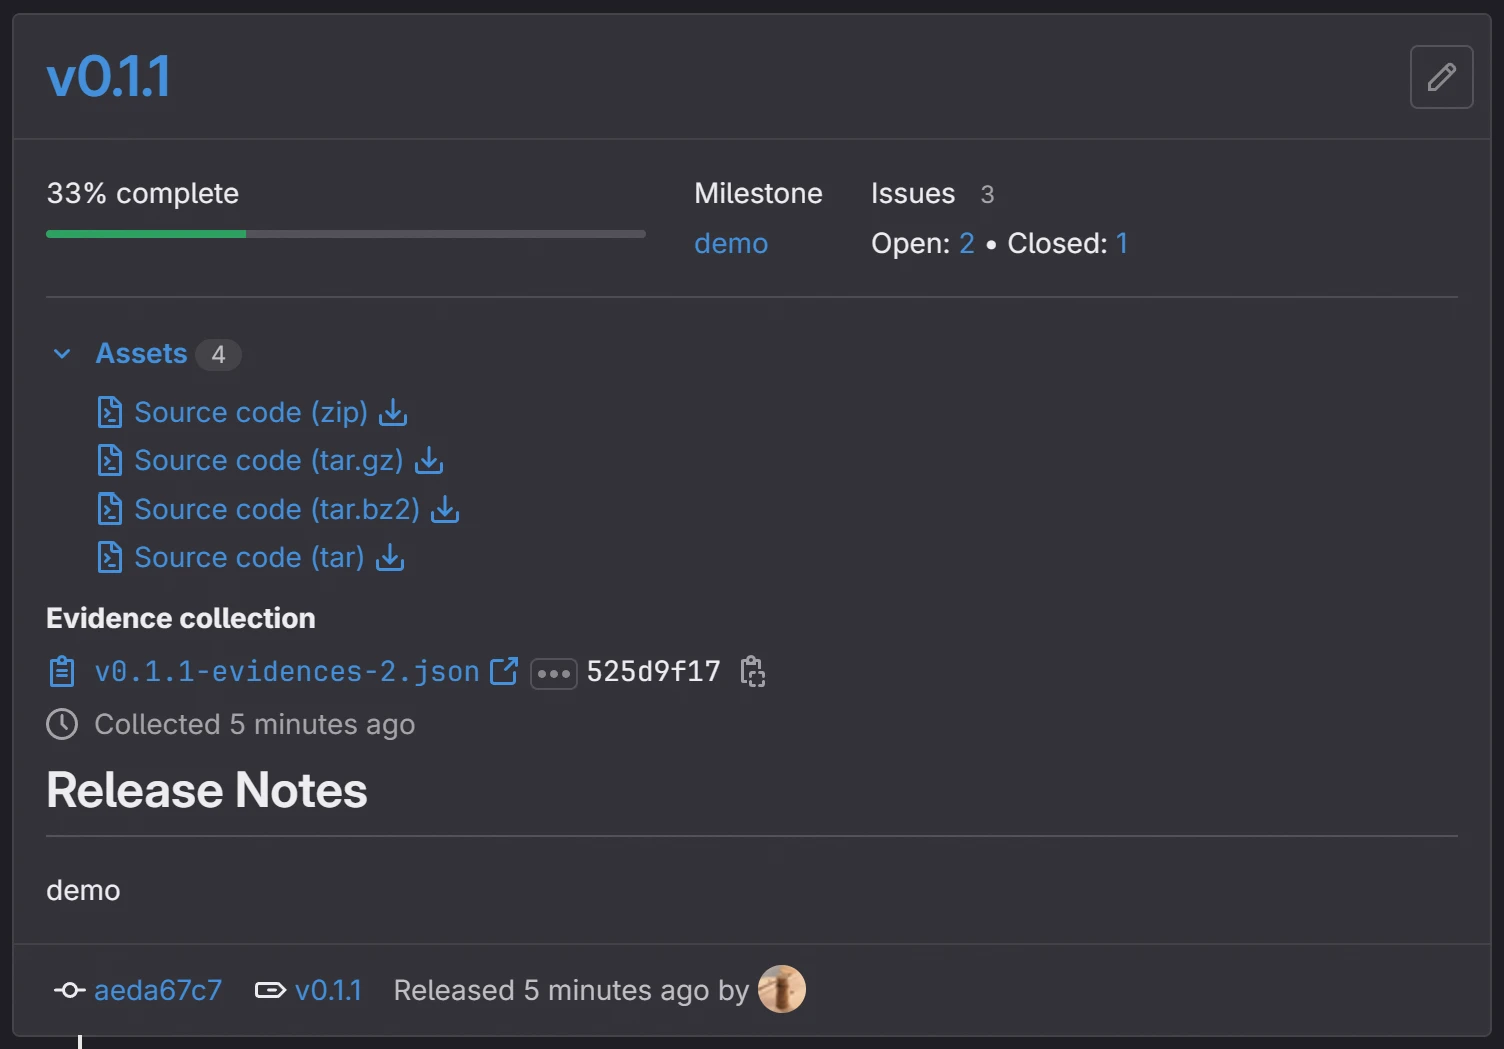Click download icon beside Source code (tar.bz2)
This screenshot has width=1504, height=1049.
(445, 509)
